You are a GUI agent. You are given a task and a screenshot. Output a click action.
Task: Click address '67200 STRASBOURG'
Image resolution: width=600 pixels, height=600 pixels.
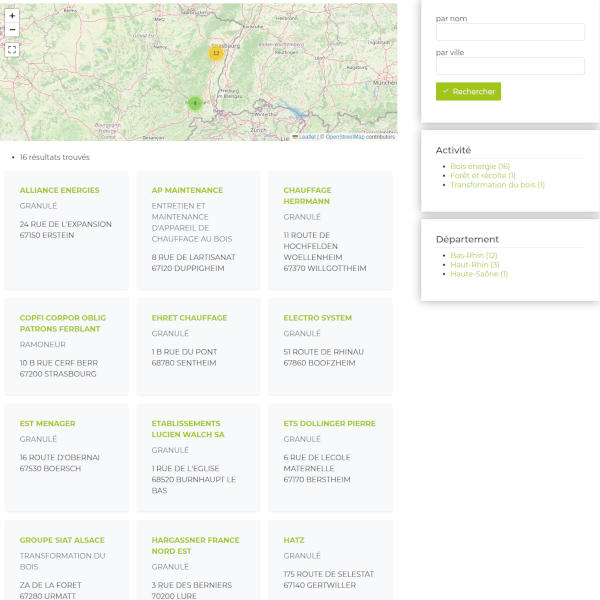(x=58, y=374)
